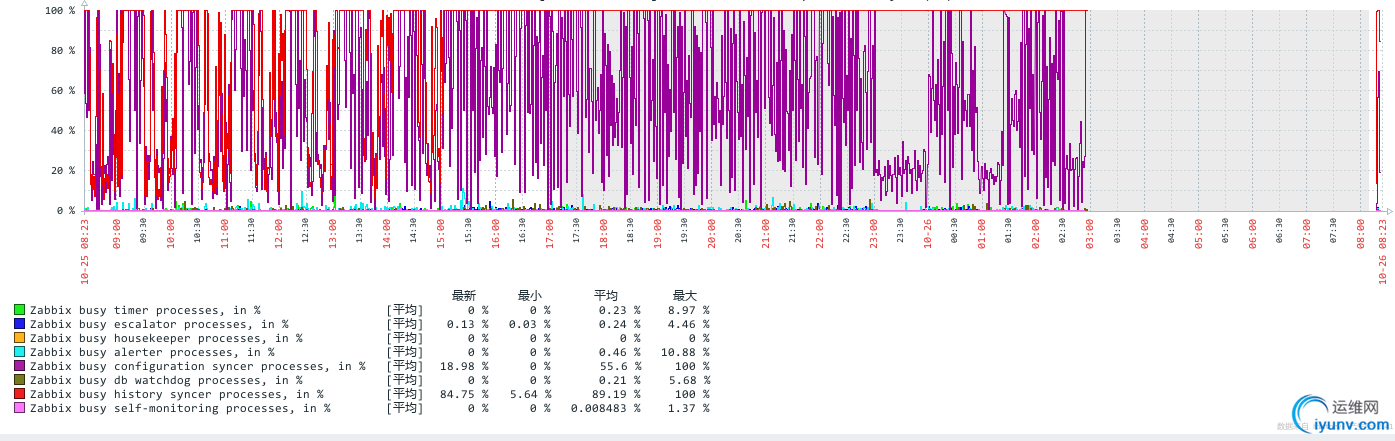The image size is (1395, 441).
Task: Click the olive db watchdog legend swatch
Action: 20,380
